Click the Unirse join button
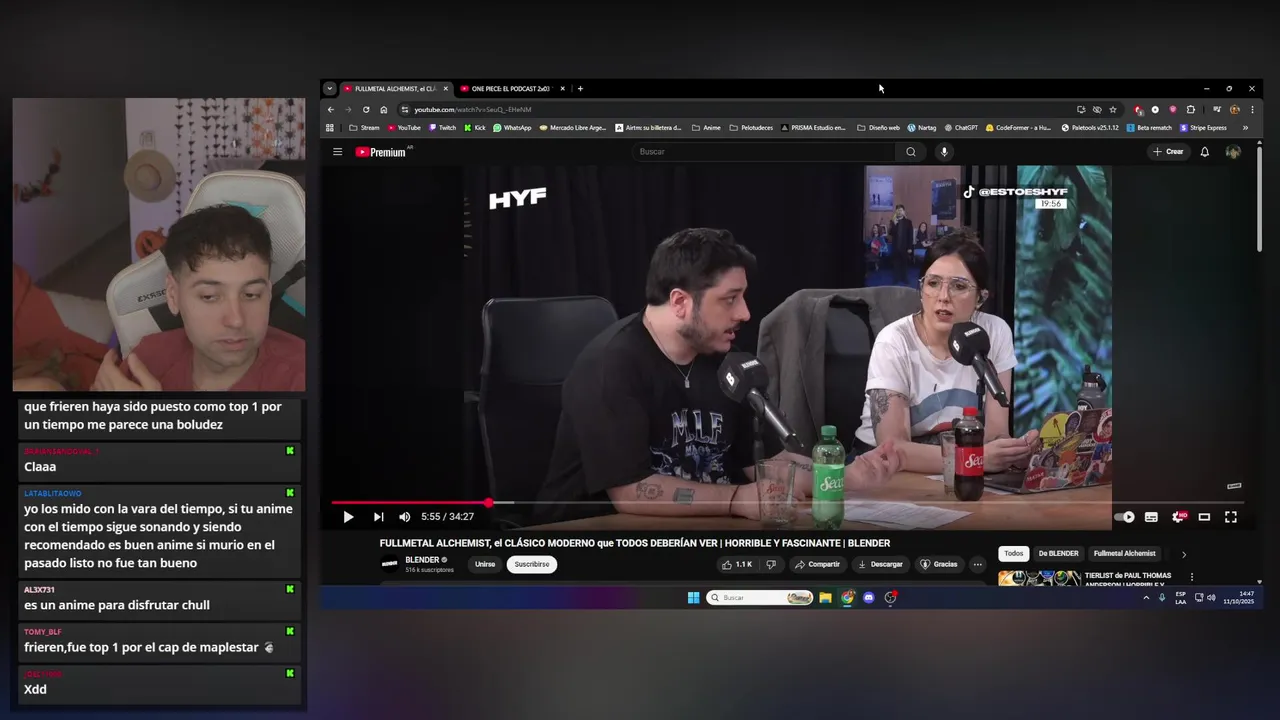Screen dimensions: 1280x720 point(485,564)
